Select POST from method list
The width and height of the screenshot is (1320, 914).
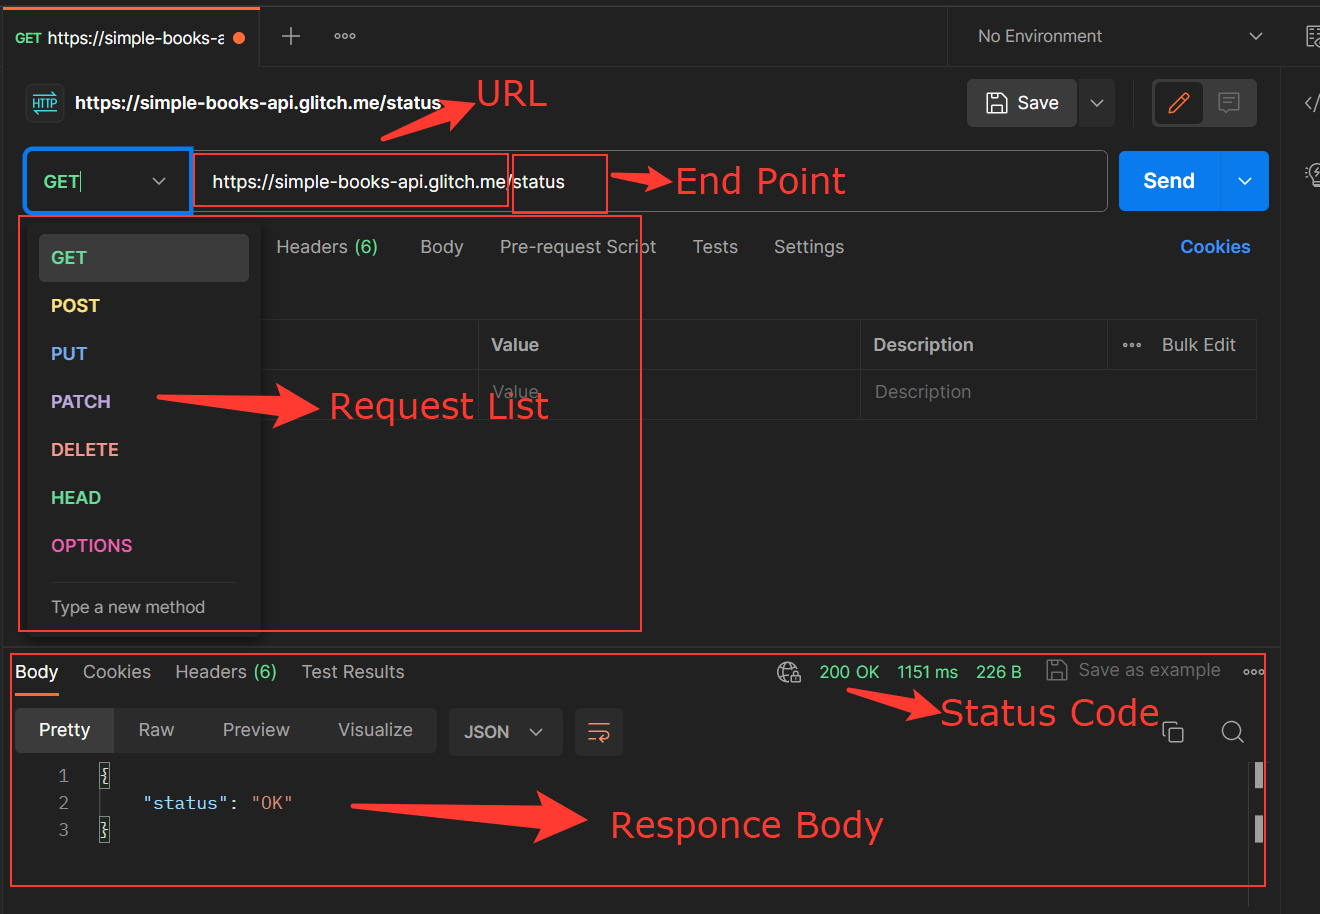144,306
